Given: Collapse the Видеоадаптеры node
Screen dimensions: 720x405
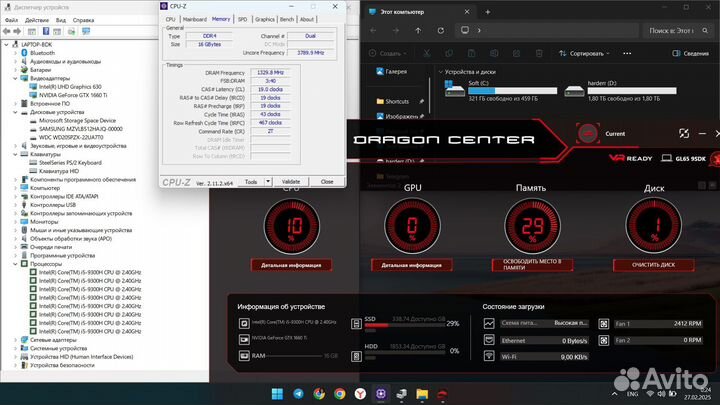Looking at the screenshot, I should 15,79.
